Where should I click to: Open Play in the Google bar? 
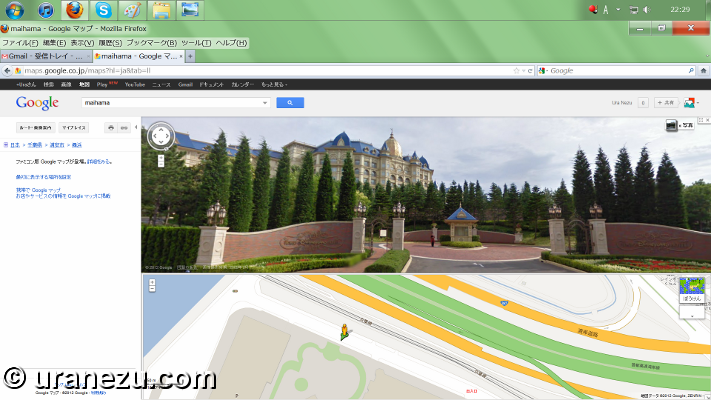(x=102, y=84)
